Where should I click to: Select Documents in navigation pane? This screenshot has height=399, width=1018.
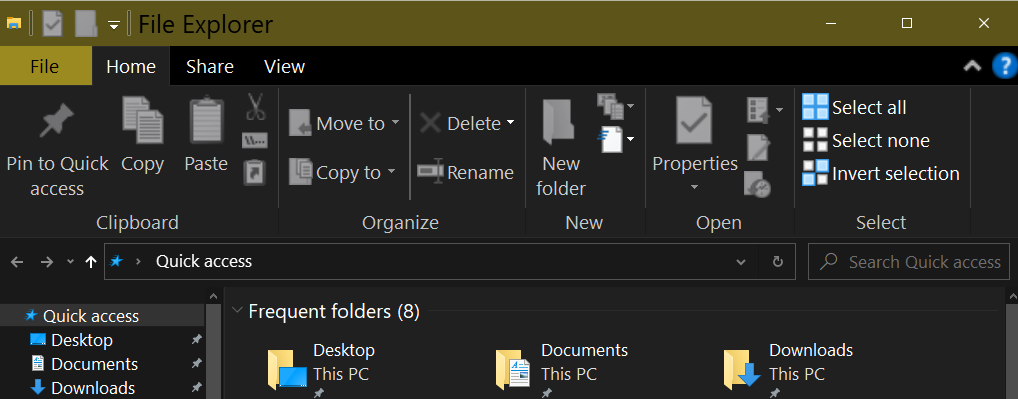pyautogui.click(x=103, y=364)
